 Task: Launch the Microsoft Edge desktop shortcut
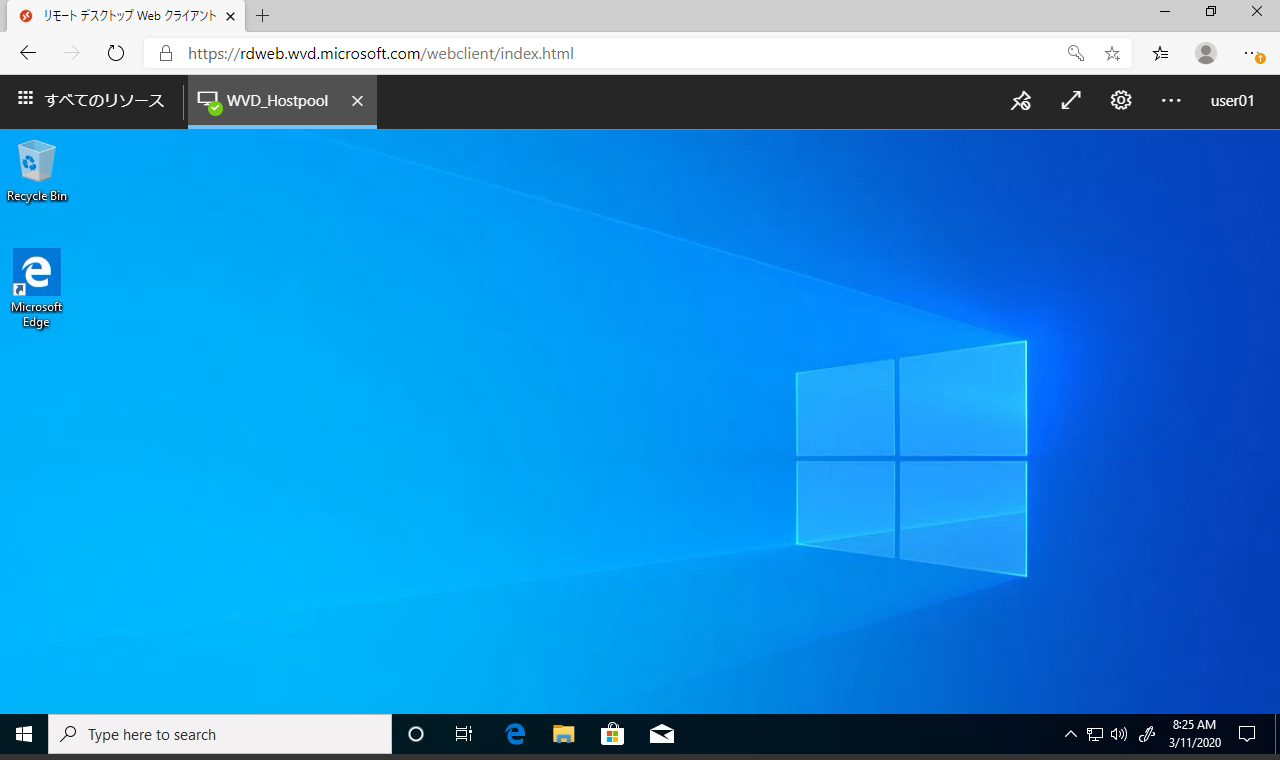(x=37, y=288)
